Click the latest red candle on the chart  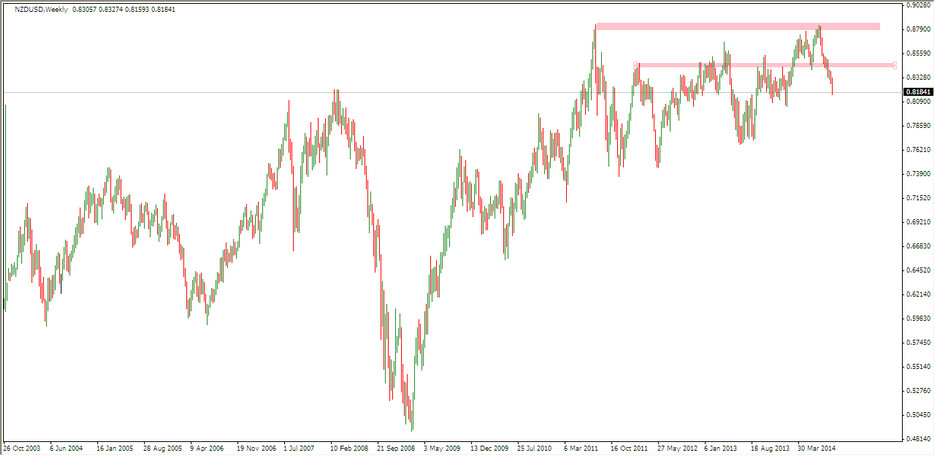[833, 86]
